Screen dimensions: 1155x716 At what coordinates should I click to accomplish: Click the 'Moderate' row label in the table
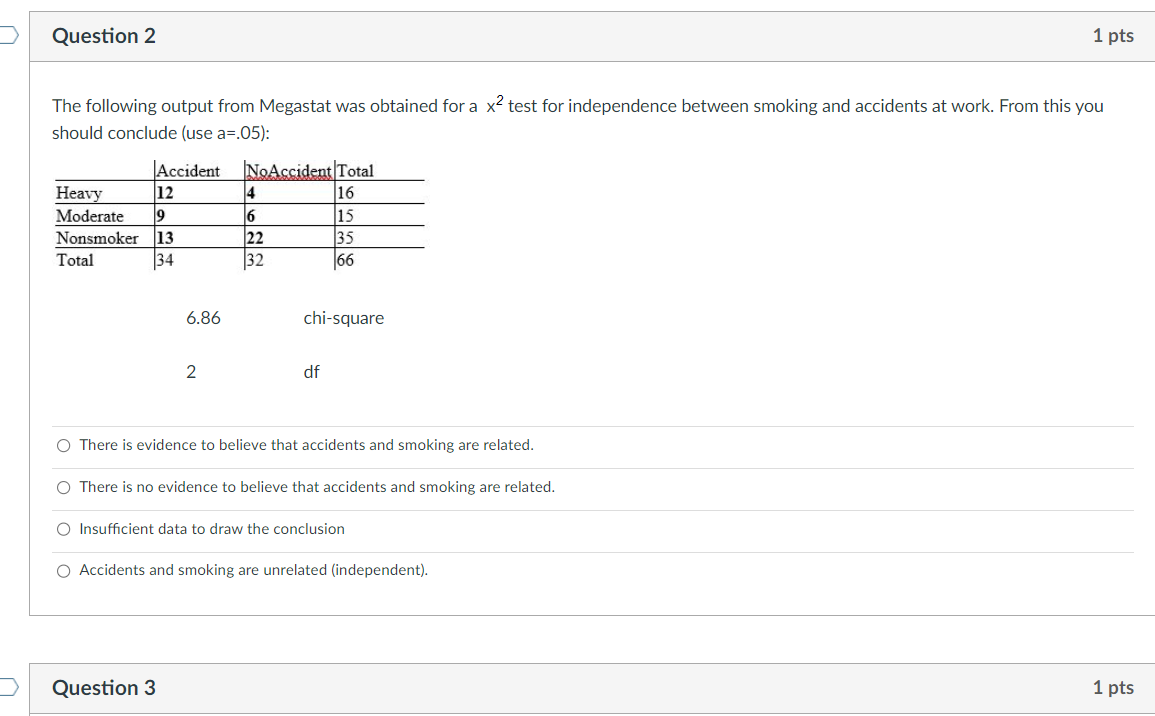coord(92,215)
